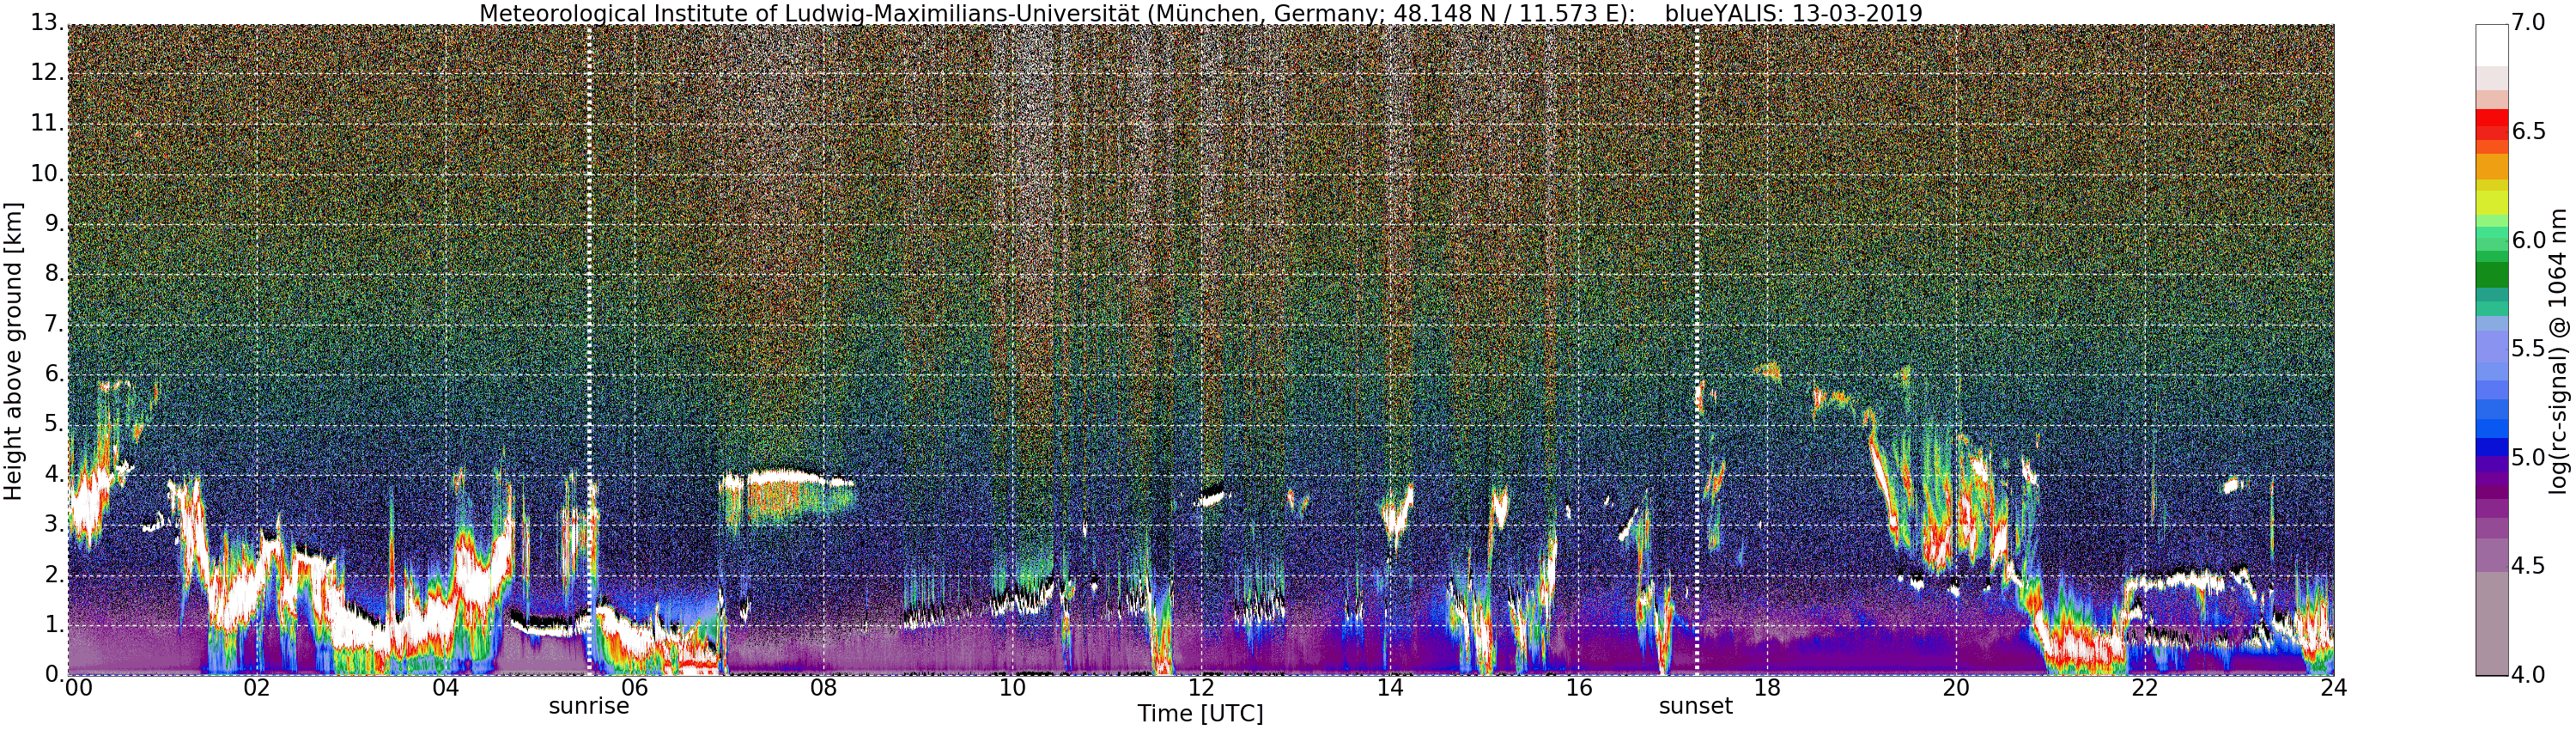Click the x-axis tick label '22'

pyautogui.click(x=2145, y=688)
